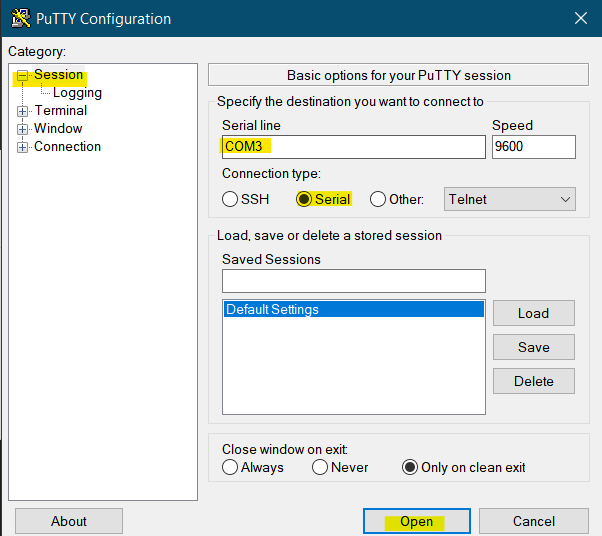Click Open to start the connection

coord(416,521)
